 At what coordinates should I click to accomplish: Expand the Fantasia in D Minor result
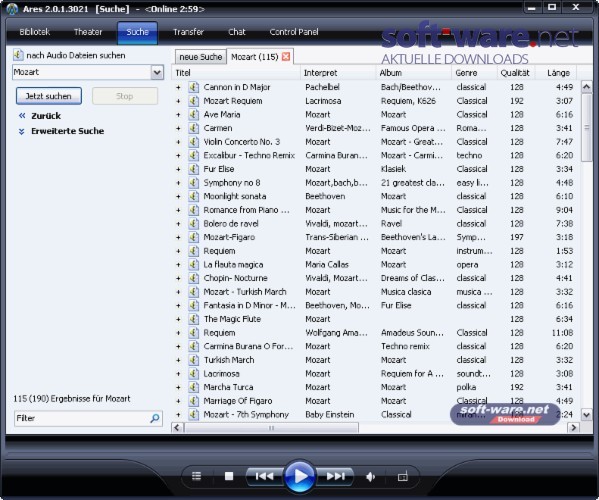pos(178,306)
